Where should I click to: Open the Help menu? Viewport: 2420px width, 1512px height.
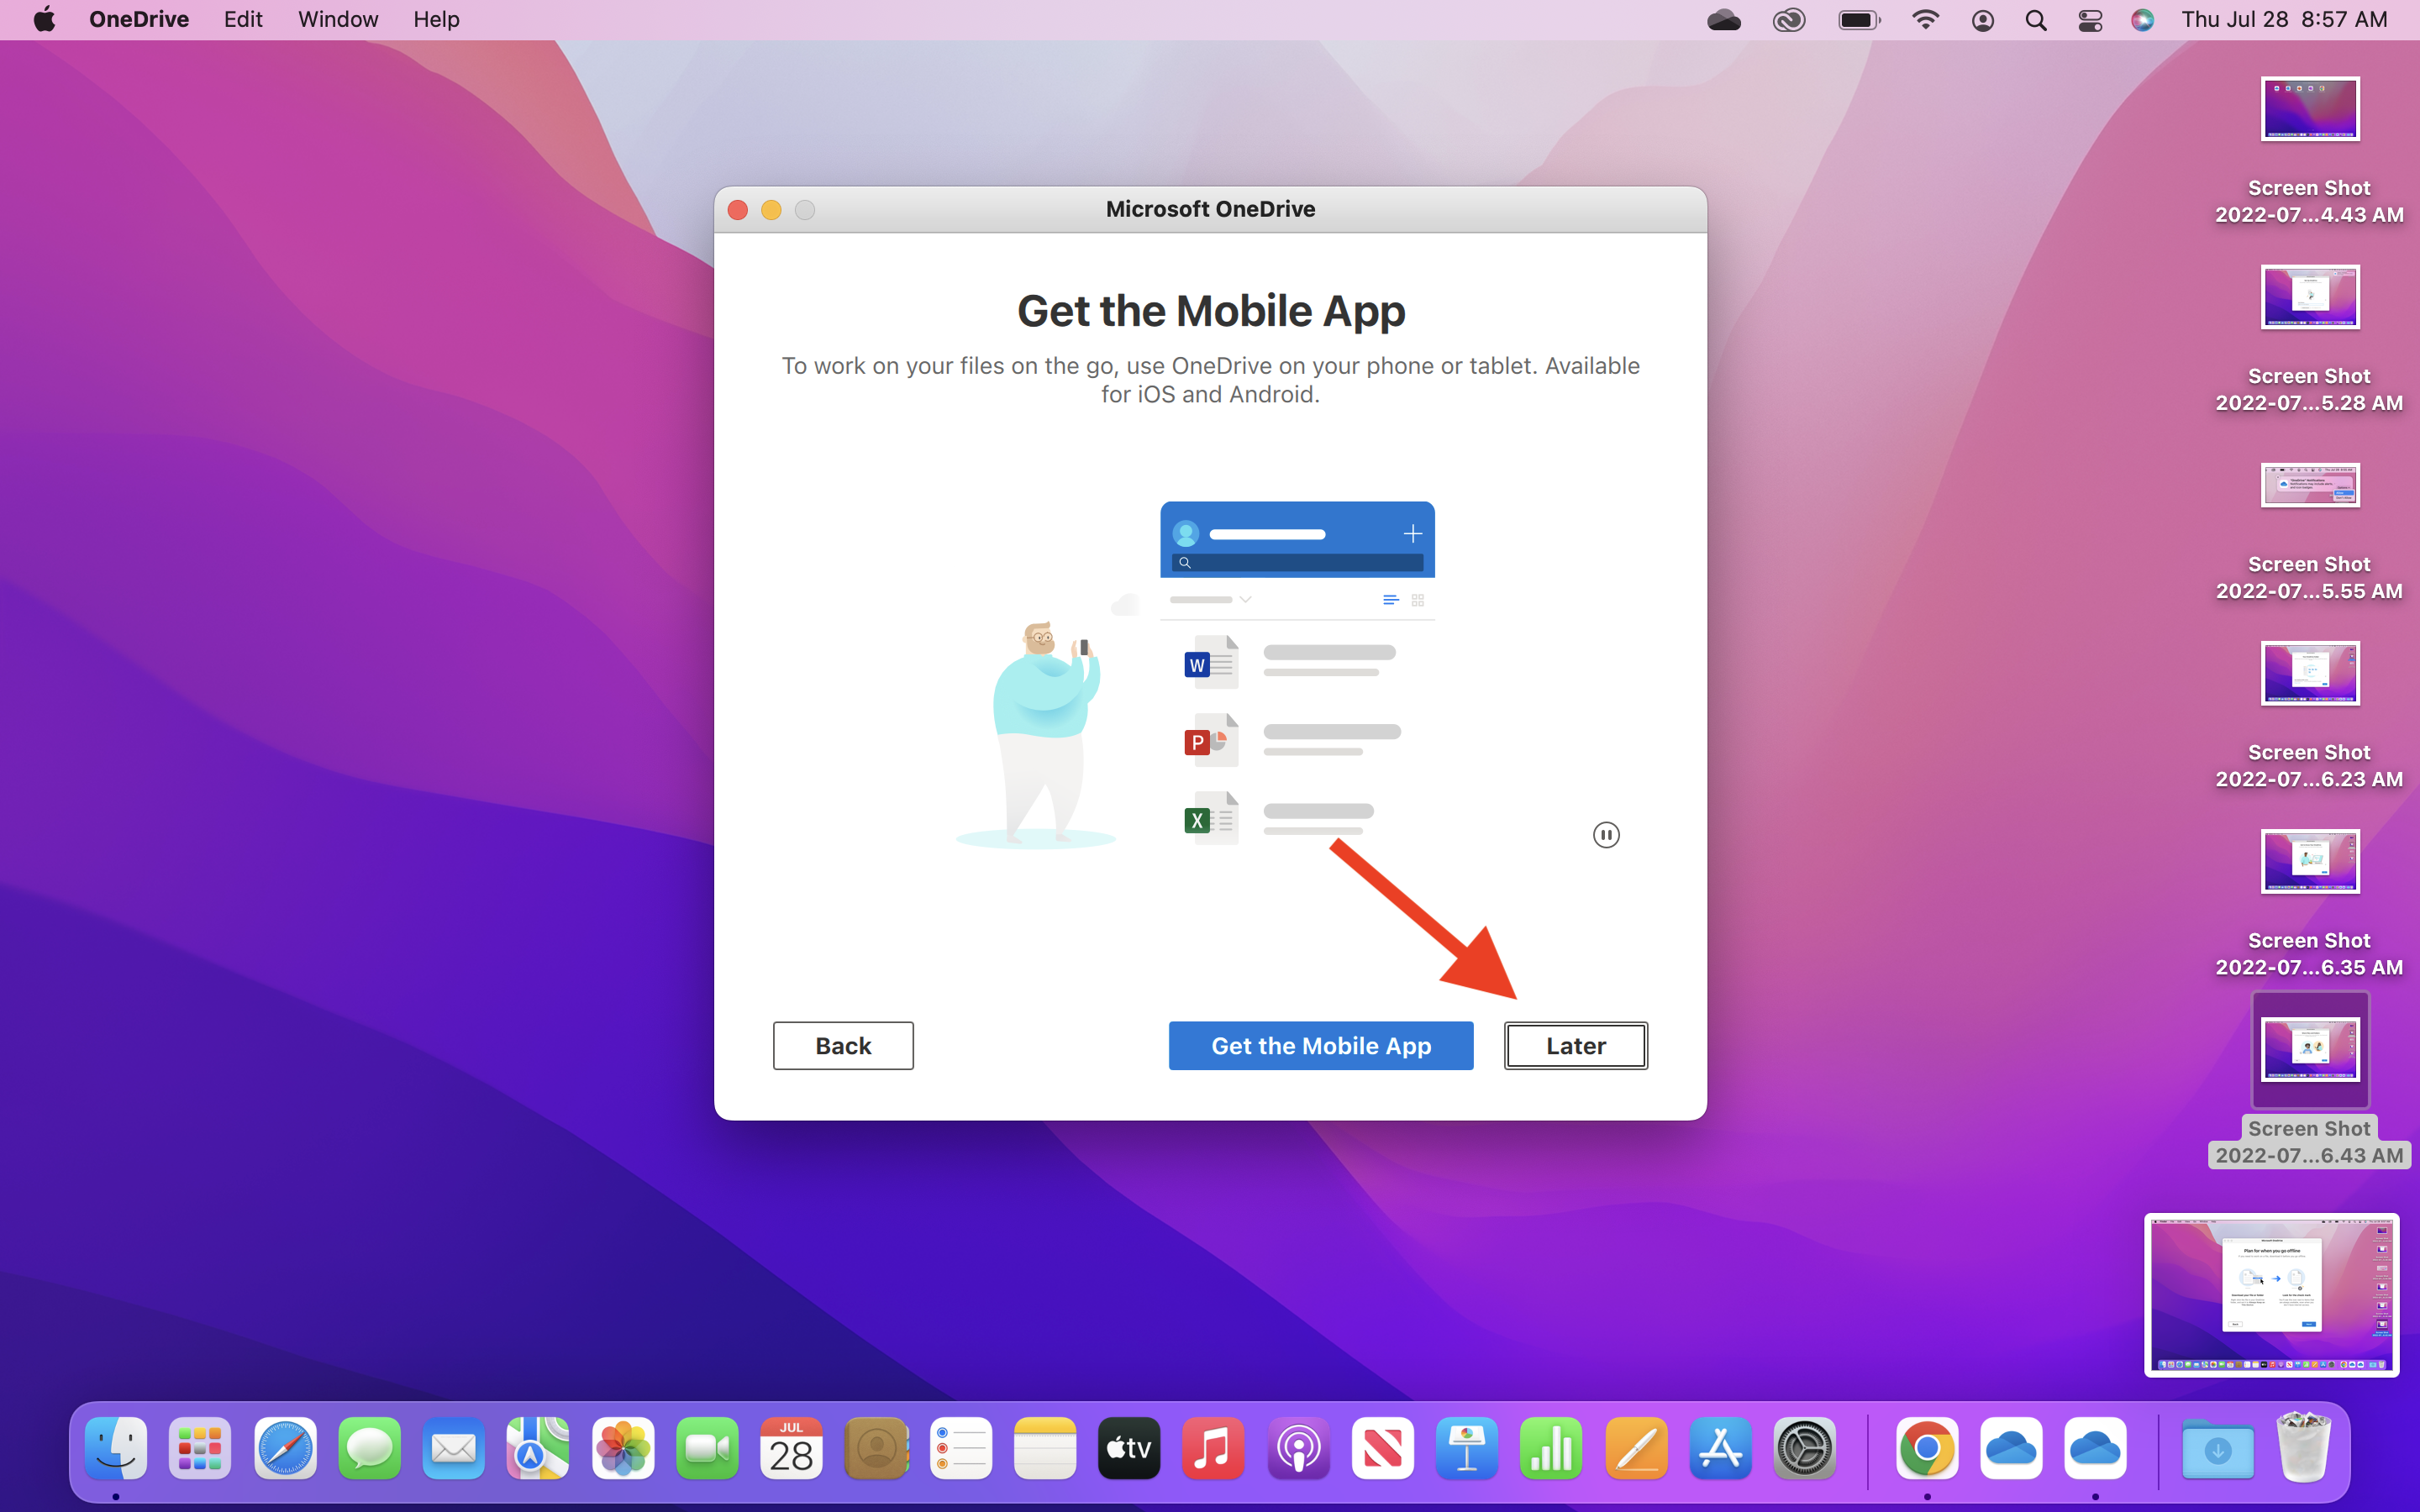click(x=436, y=19)
